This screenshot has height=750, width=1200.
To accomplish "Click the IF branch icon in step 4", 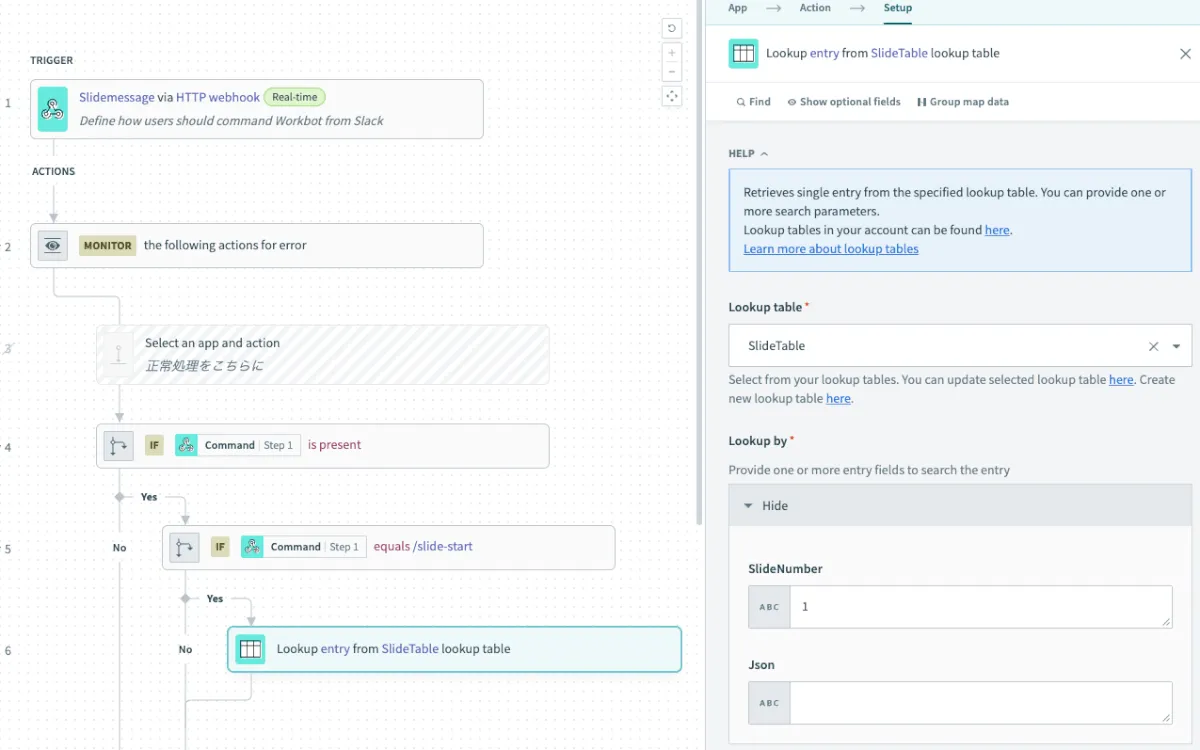I will click(x=119, y=446).
